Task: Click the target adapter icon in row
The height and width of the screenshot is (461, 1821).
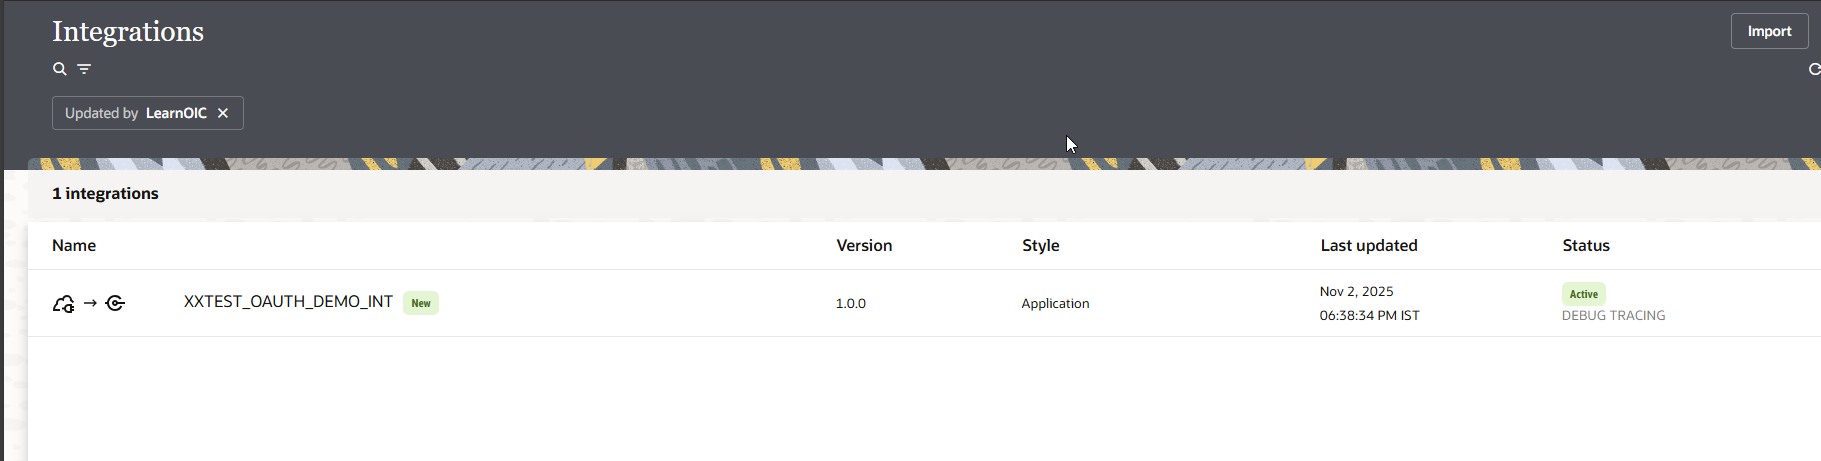Action: point(115,303)
